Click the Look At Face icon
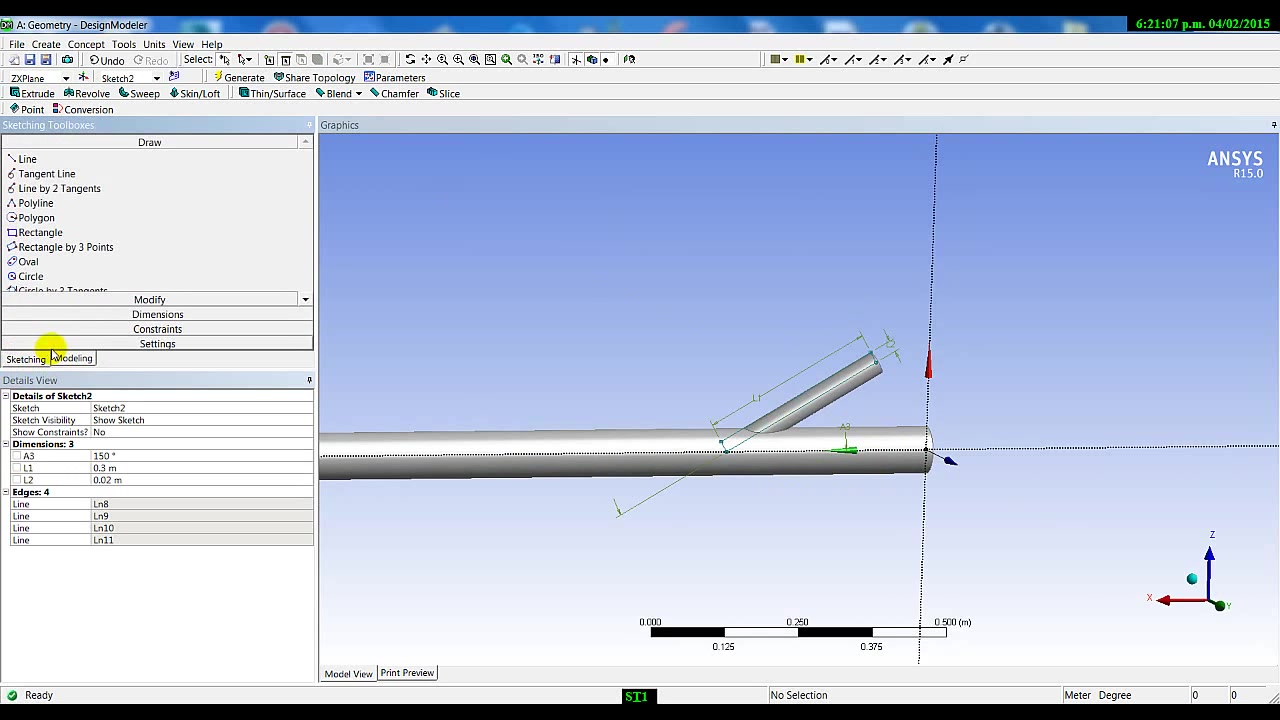This screenshot has height=720, width=1280. click(629, 60)
